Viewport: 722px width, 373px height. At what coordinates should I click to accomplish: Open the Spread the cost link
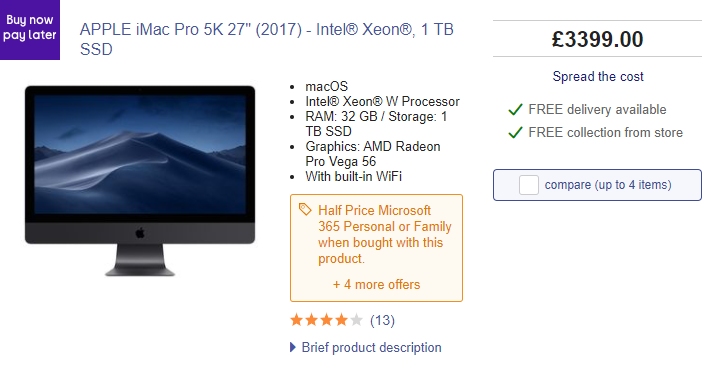598,76
